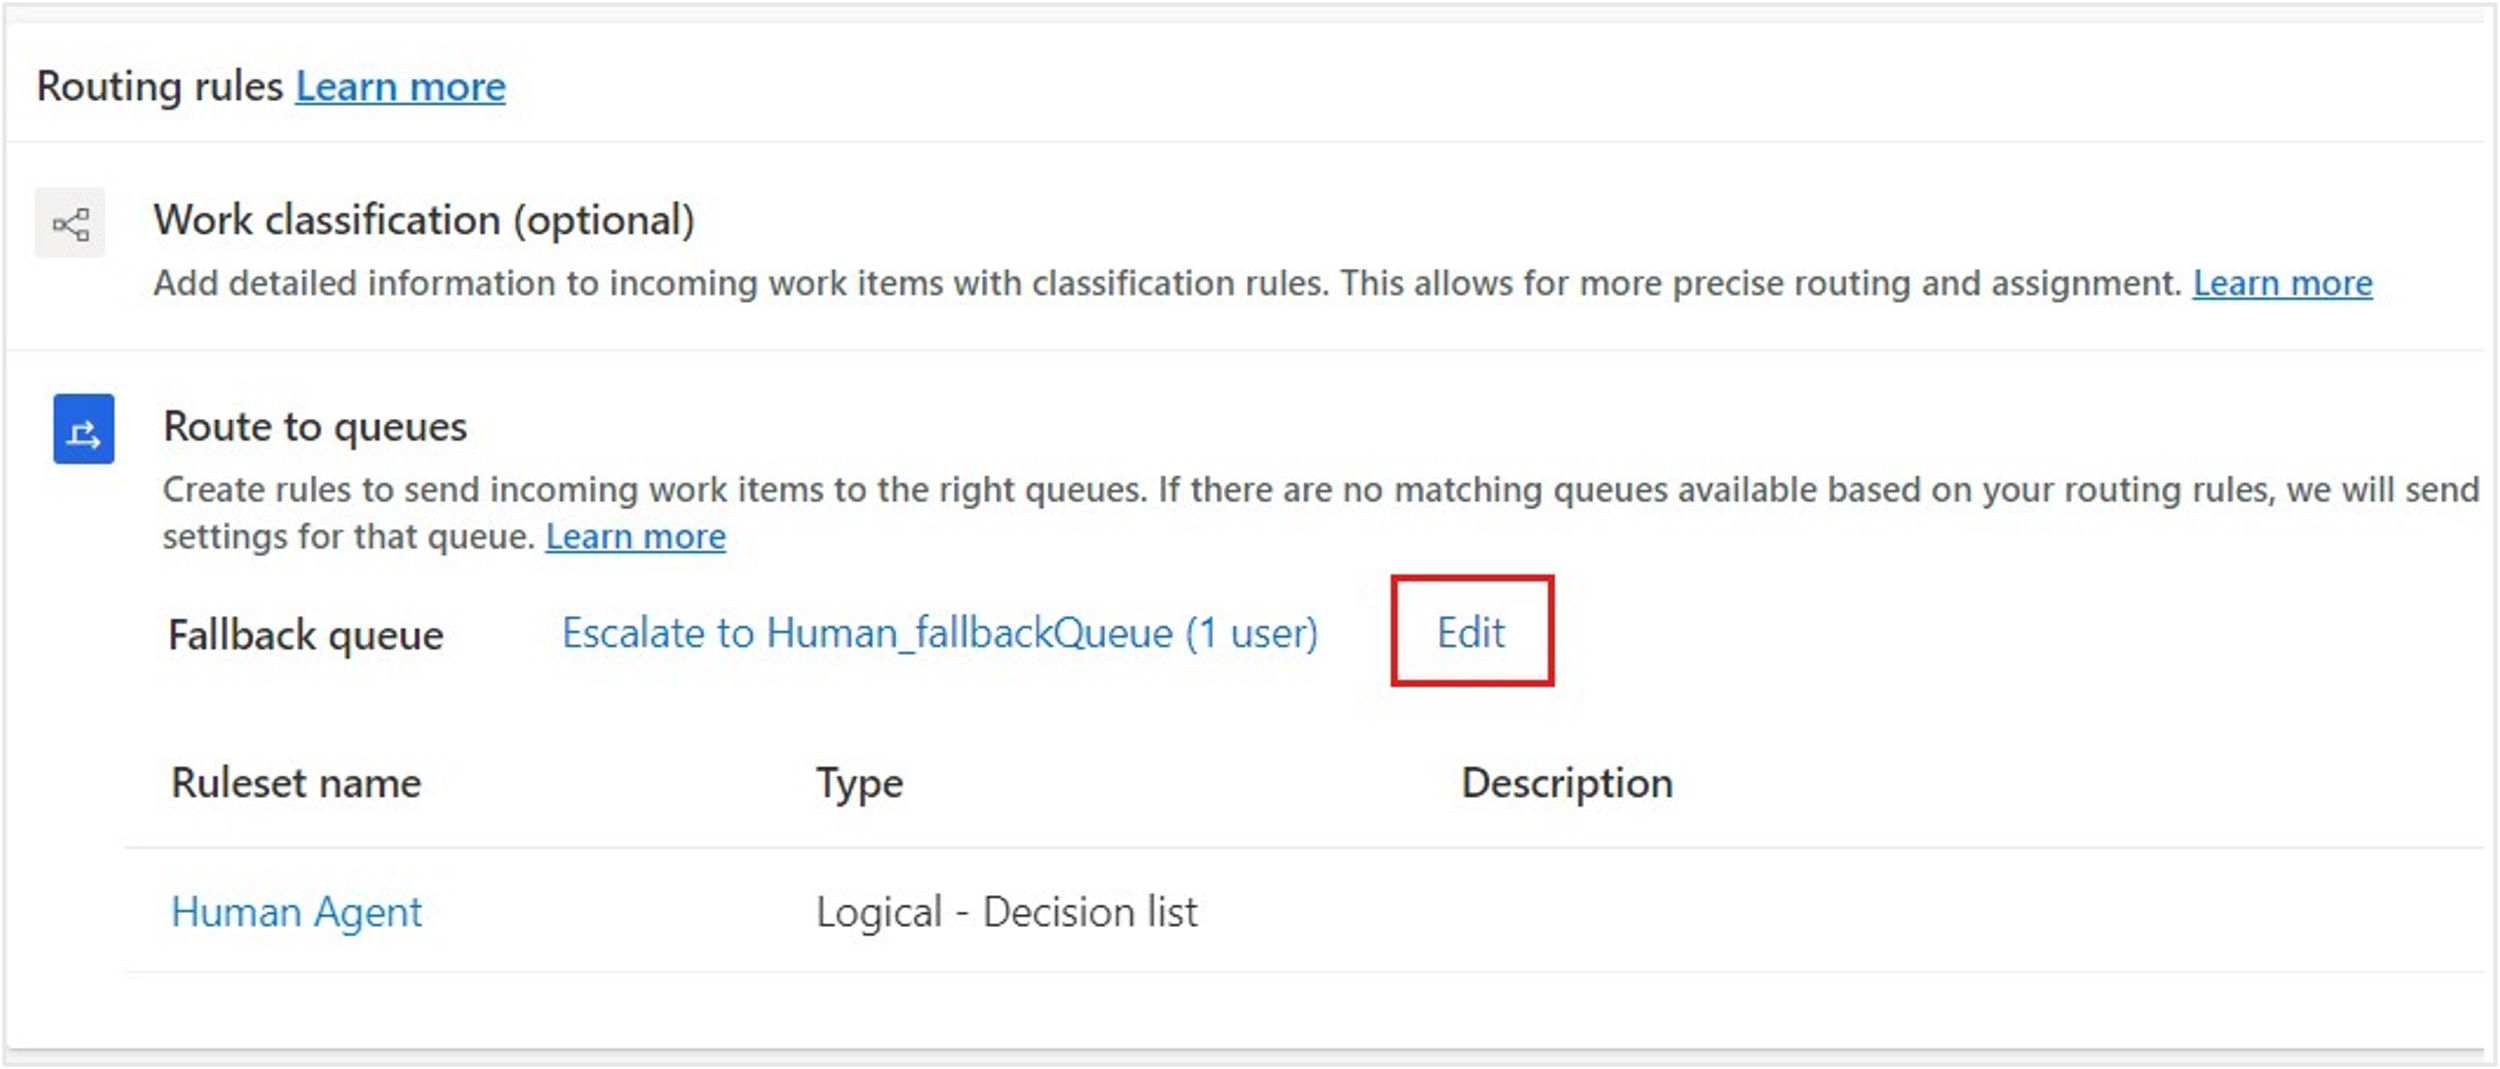This screenshot has height=1069, width=2500.
Task: Open the Human Agent ruleset
Action: click(297, 912)
